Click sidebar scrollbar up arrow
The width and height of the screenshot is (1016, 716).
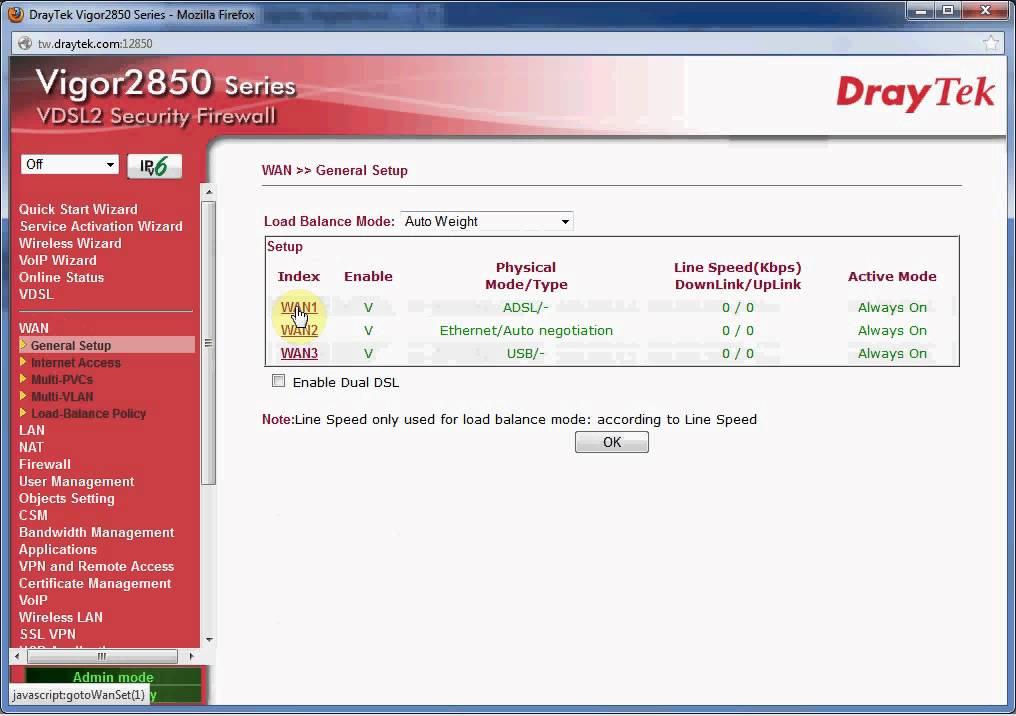(209, 192)
